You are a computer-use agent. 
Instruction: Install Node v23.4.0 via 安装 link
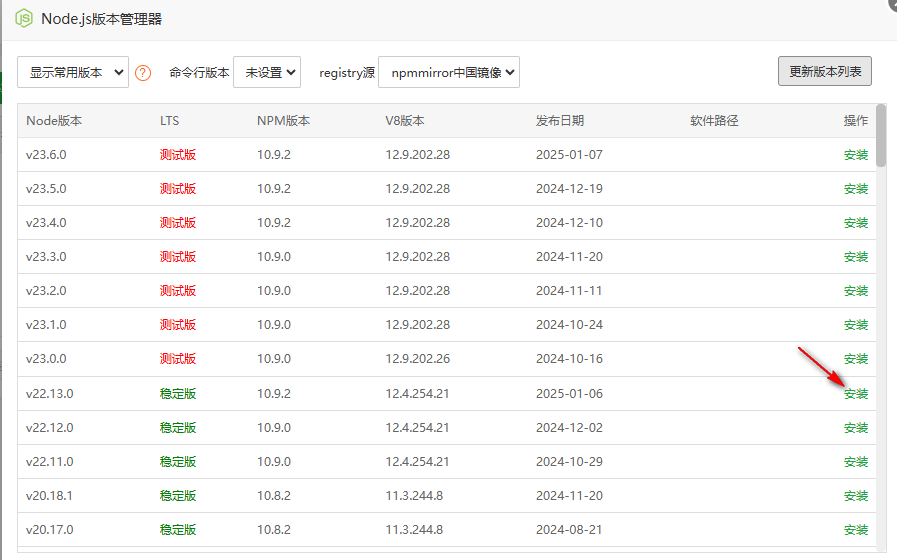click(856, 223)
